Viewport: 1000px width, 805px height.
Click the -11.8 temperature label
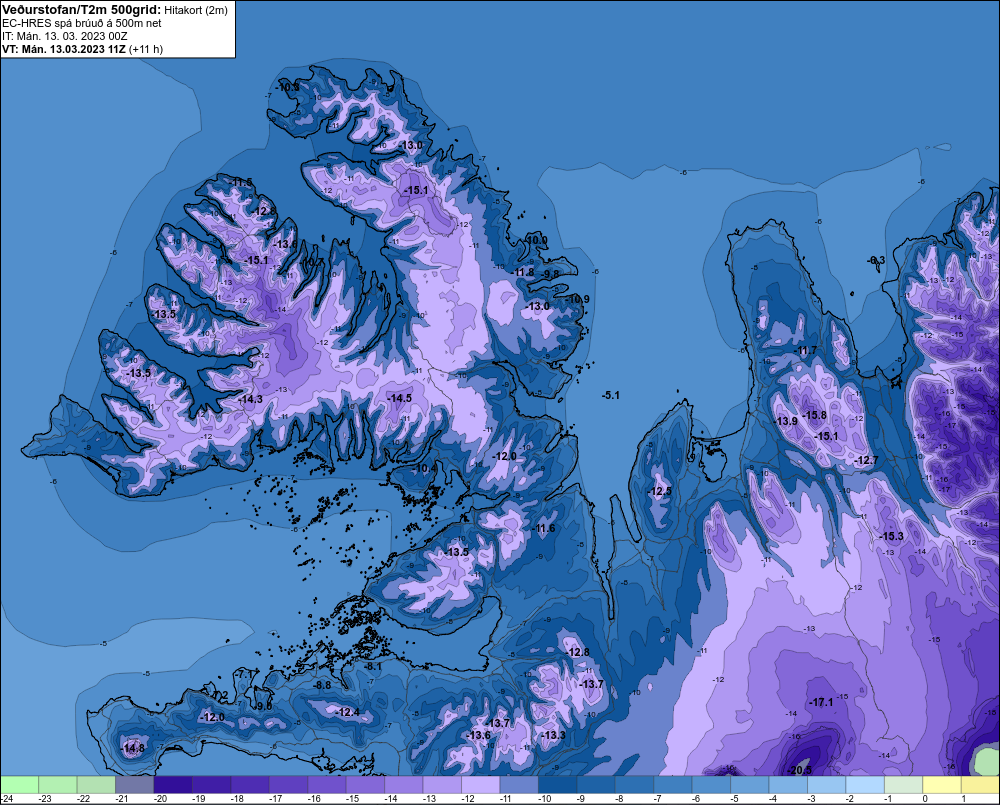tap(523, 272)
